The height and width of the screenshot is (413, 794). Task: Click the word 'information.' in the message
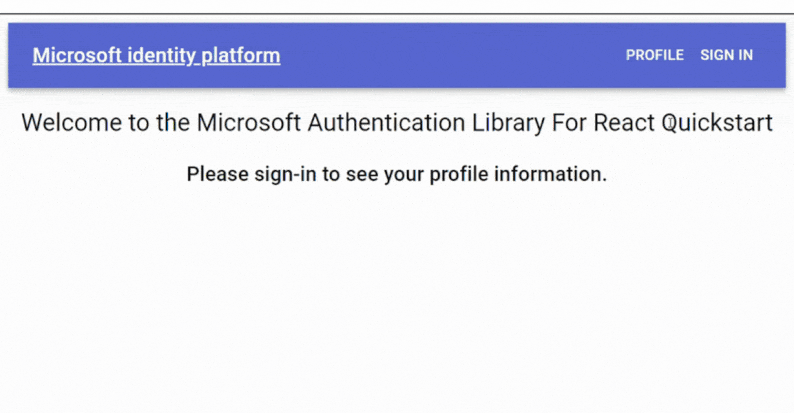[x=550, y=174]
